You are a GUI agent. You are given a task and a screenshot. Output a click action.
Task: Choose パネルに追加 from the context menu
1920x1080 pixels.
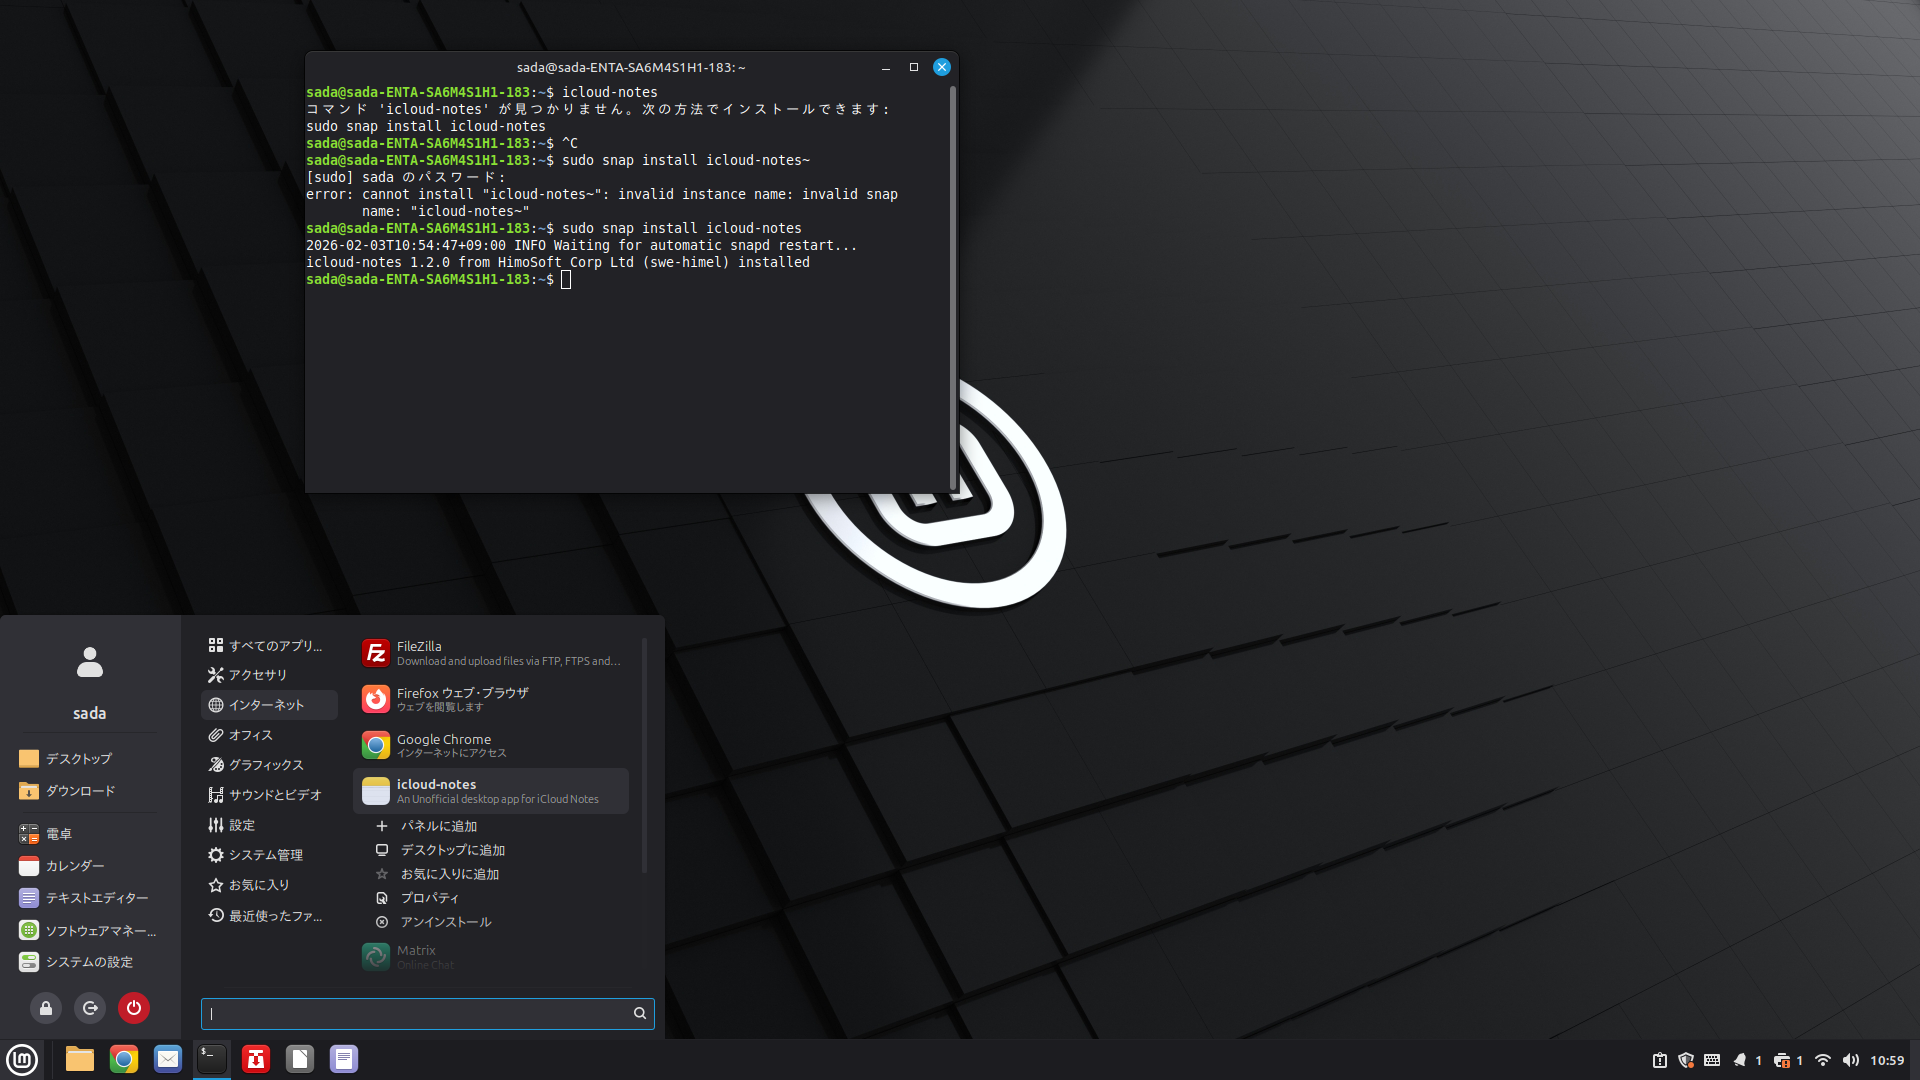point(439,826)
